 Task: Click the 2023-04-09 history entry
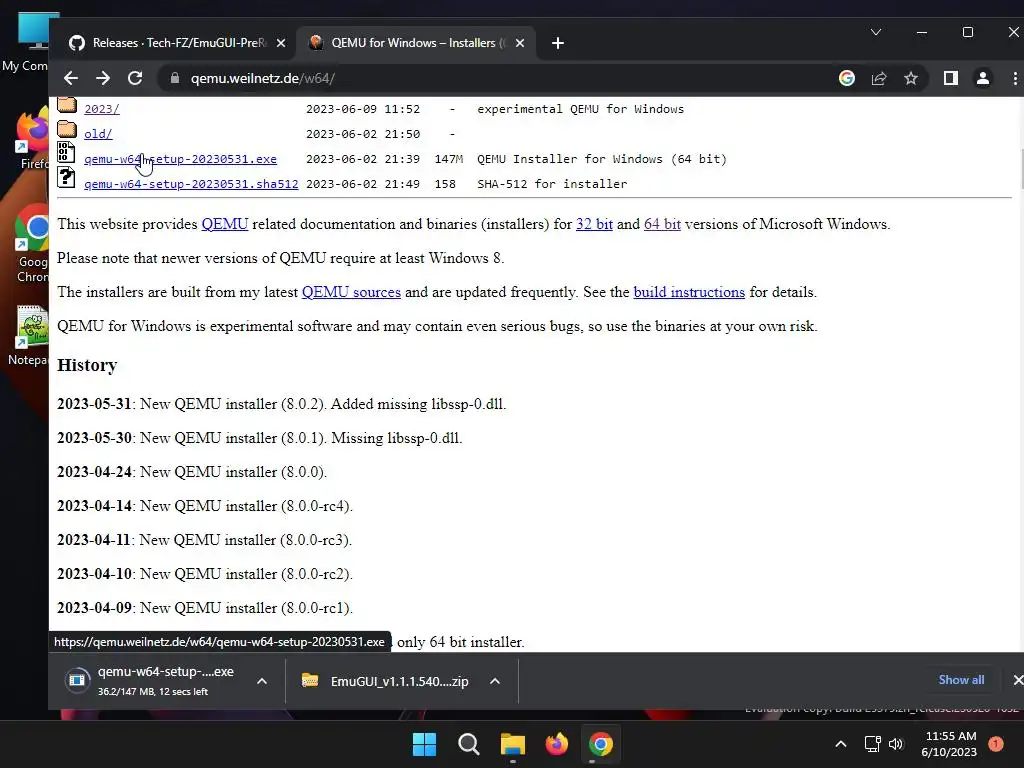point(205,608)
